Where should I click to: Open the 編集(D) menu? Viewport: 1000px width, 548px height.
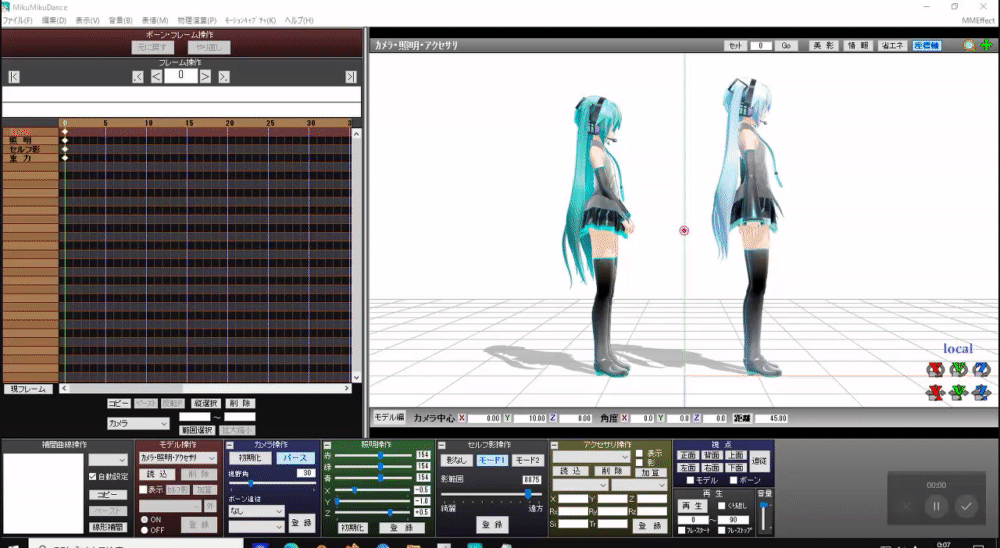tap(54, 20)
